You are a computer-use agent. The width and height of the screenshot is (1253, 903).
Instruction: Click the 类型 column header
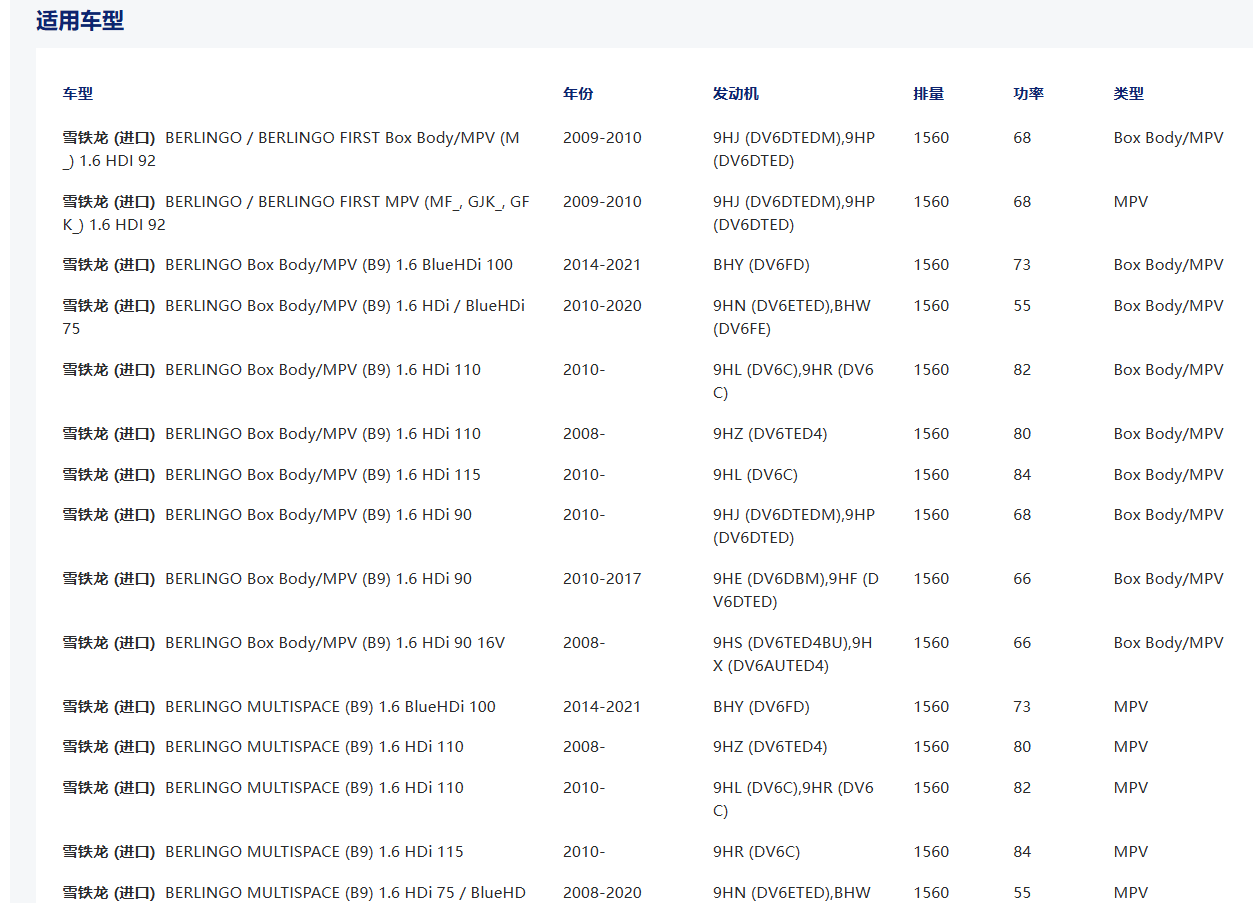pyautogui.click(x=1128, y=94)
